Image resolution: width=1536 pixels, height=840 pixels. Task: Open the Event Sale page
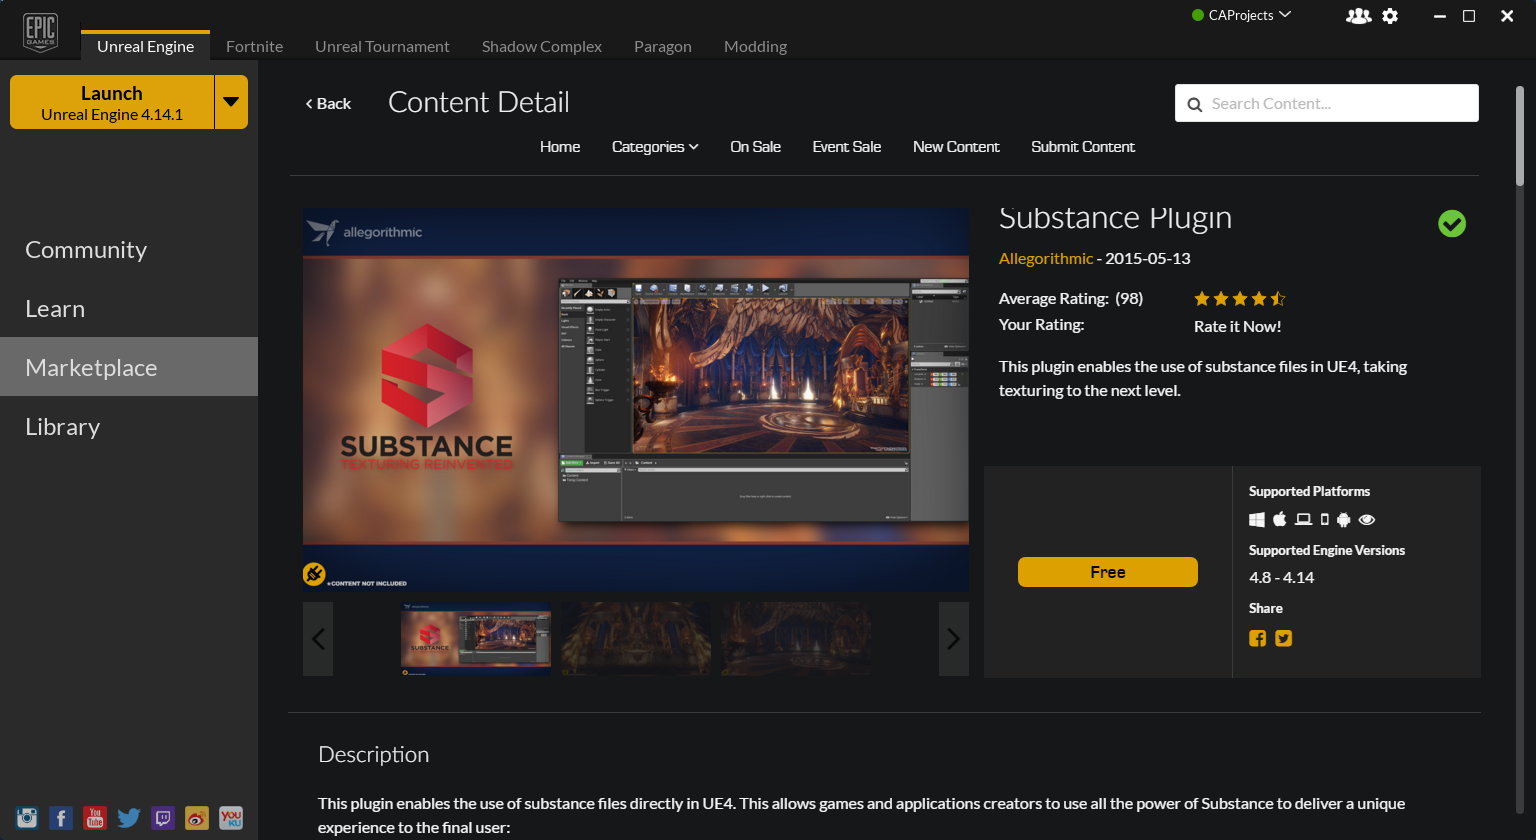coord(847,147)
